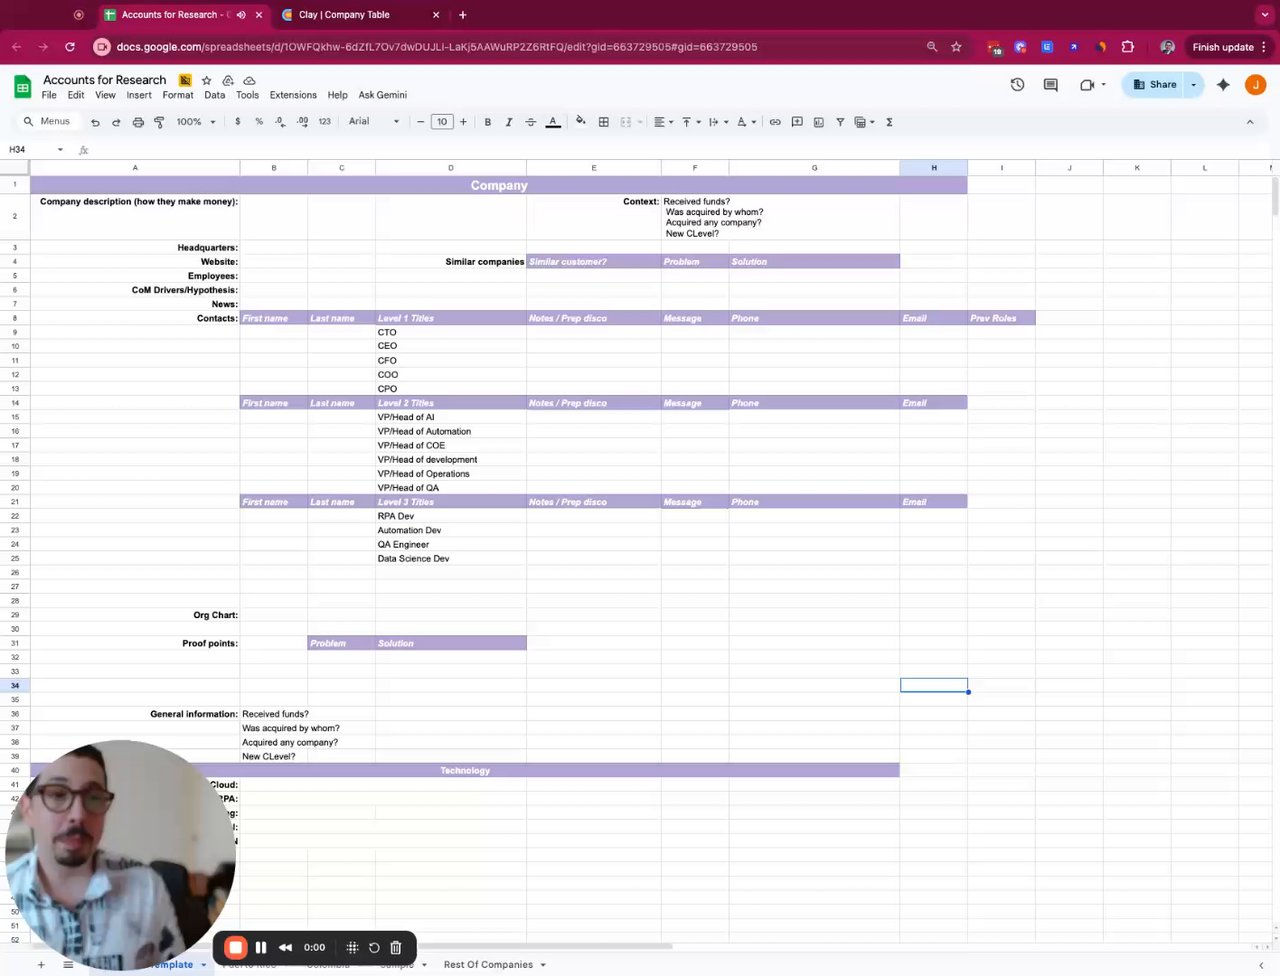Switch to the Rest Of Companies sheet tab
The width and height of the screenshot is (1280, 976).
(488, 965)
